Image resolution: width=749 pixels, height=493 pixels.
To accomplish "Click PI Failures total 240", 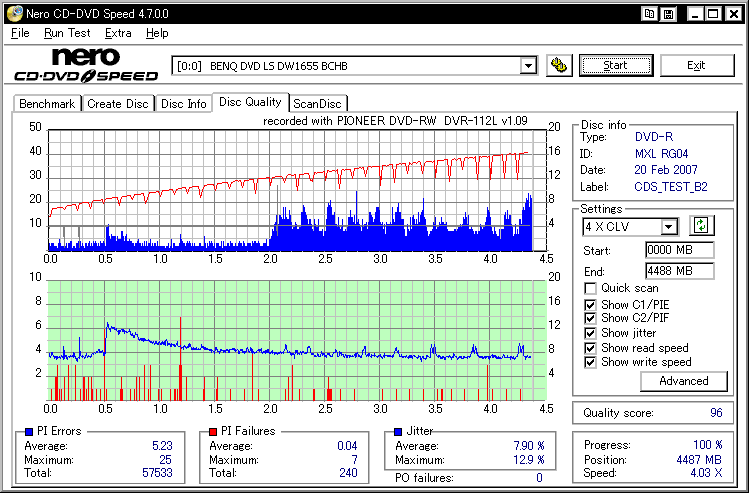I will 348,473.
